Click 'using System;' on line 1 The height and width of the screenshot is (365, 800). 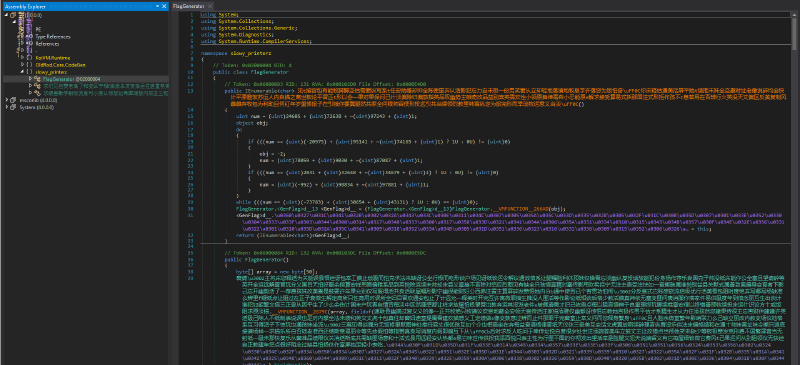(219, 15)
